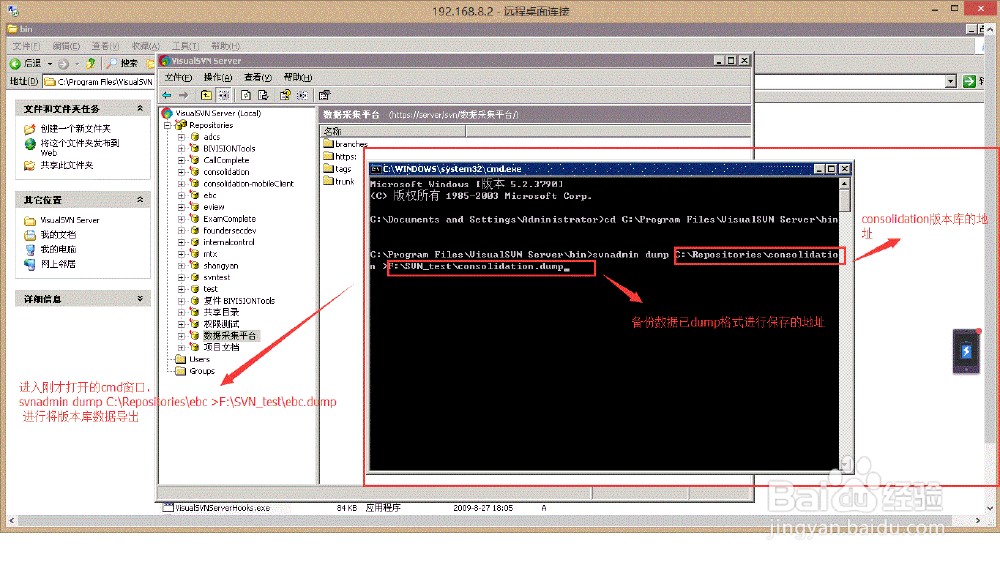This screenshot has height=562, width=1000.
Task: Click the horizontal scrollbar left arrow at bottom
Action: pyautogui.click(x=11, y=521)
